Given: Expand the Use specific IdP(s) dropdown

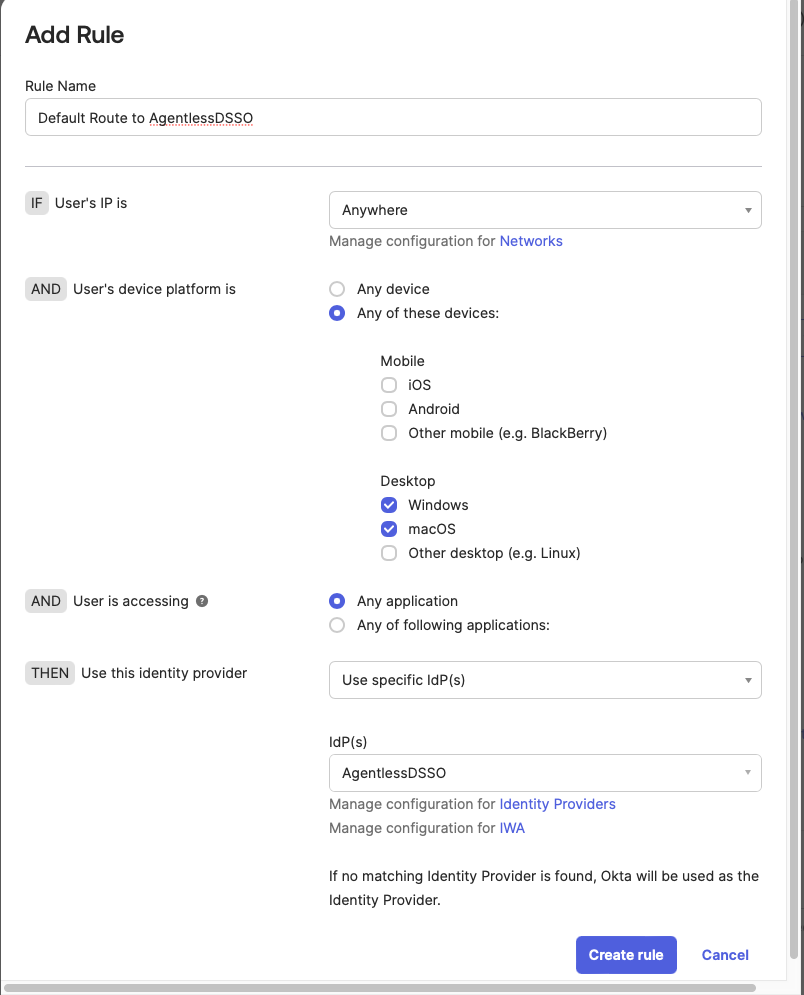Looking at the screenshot, I should coord(545,680).
